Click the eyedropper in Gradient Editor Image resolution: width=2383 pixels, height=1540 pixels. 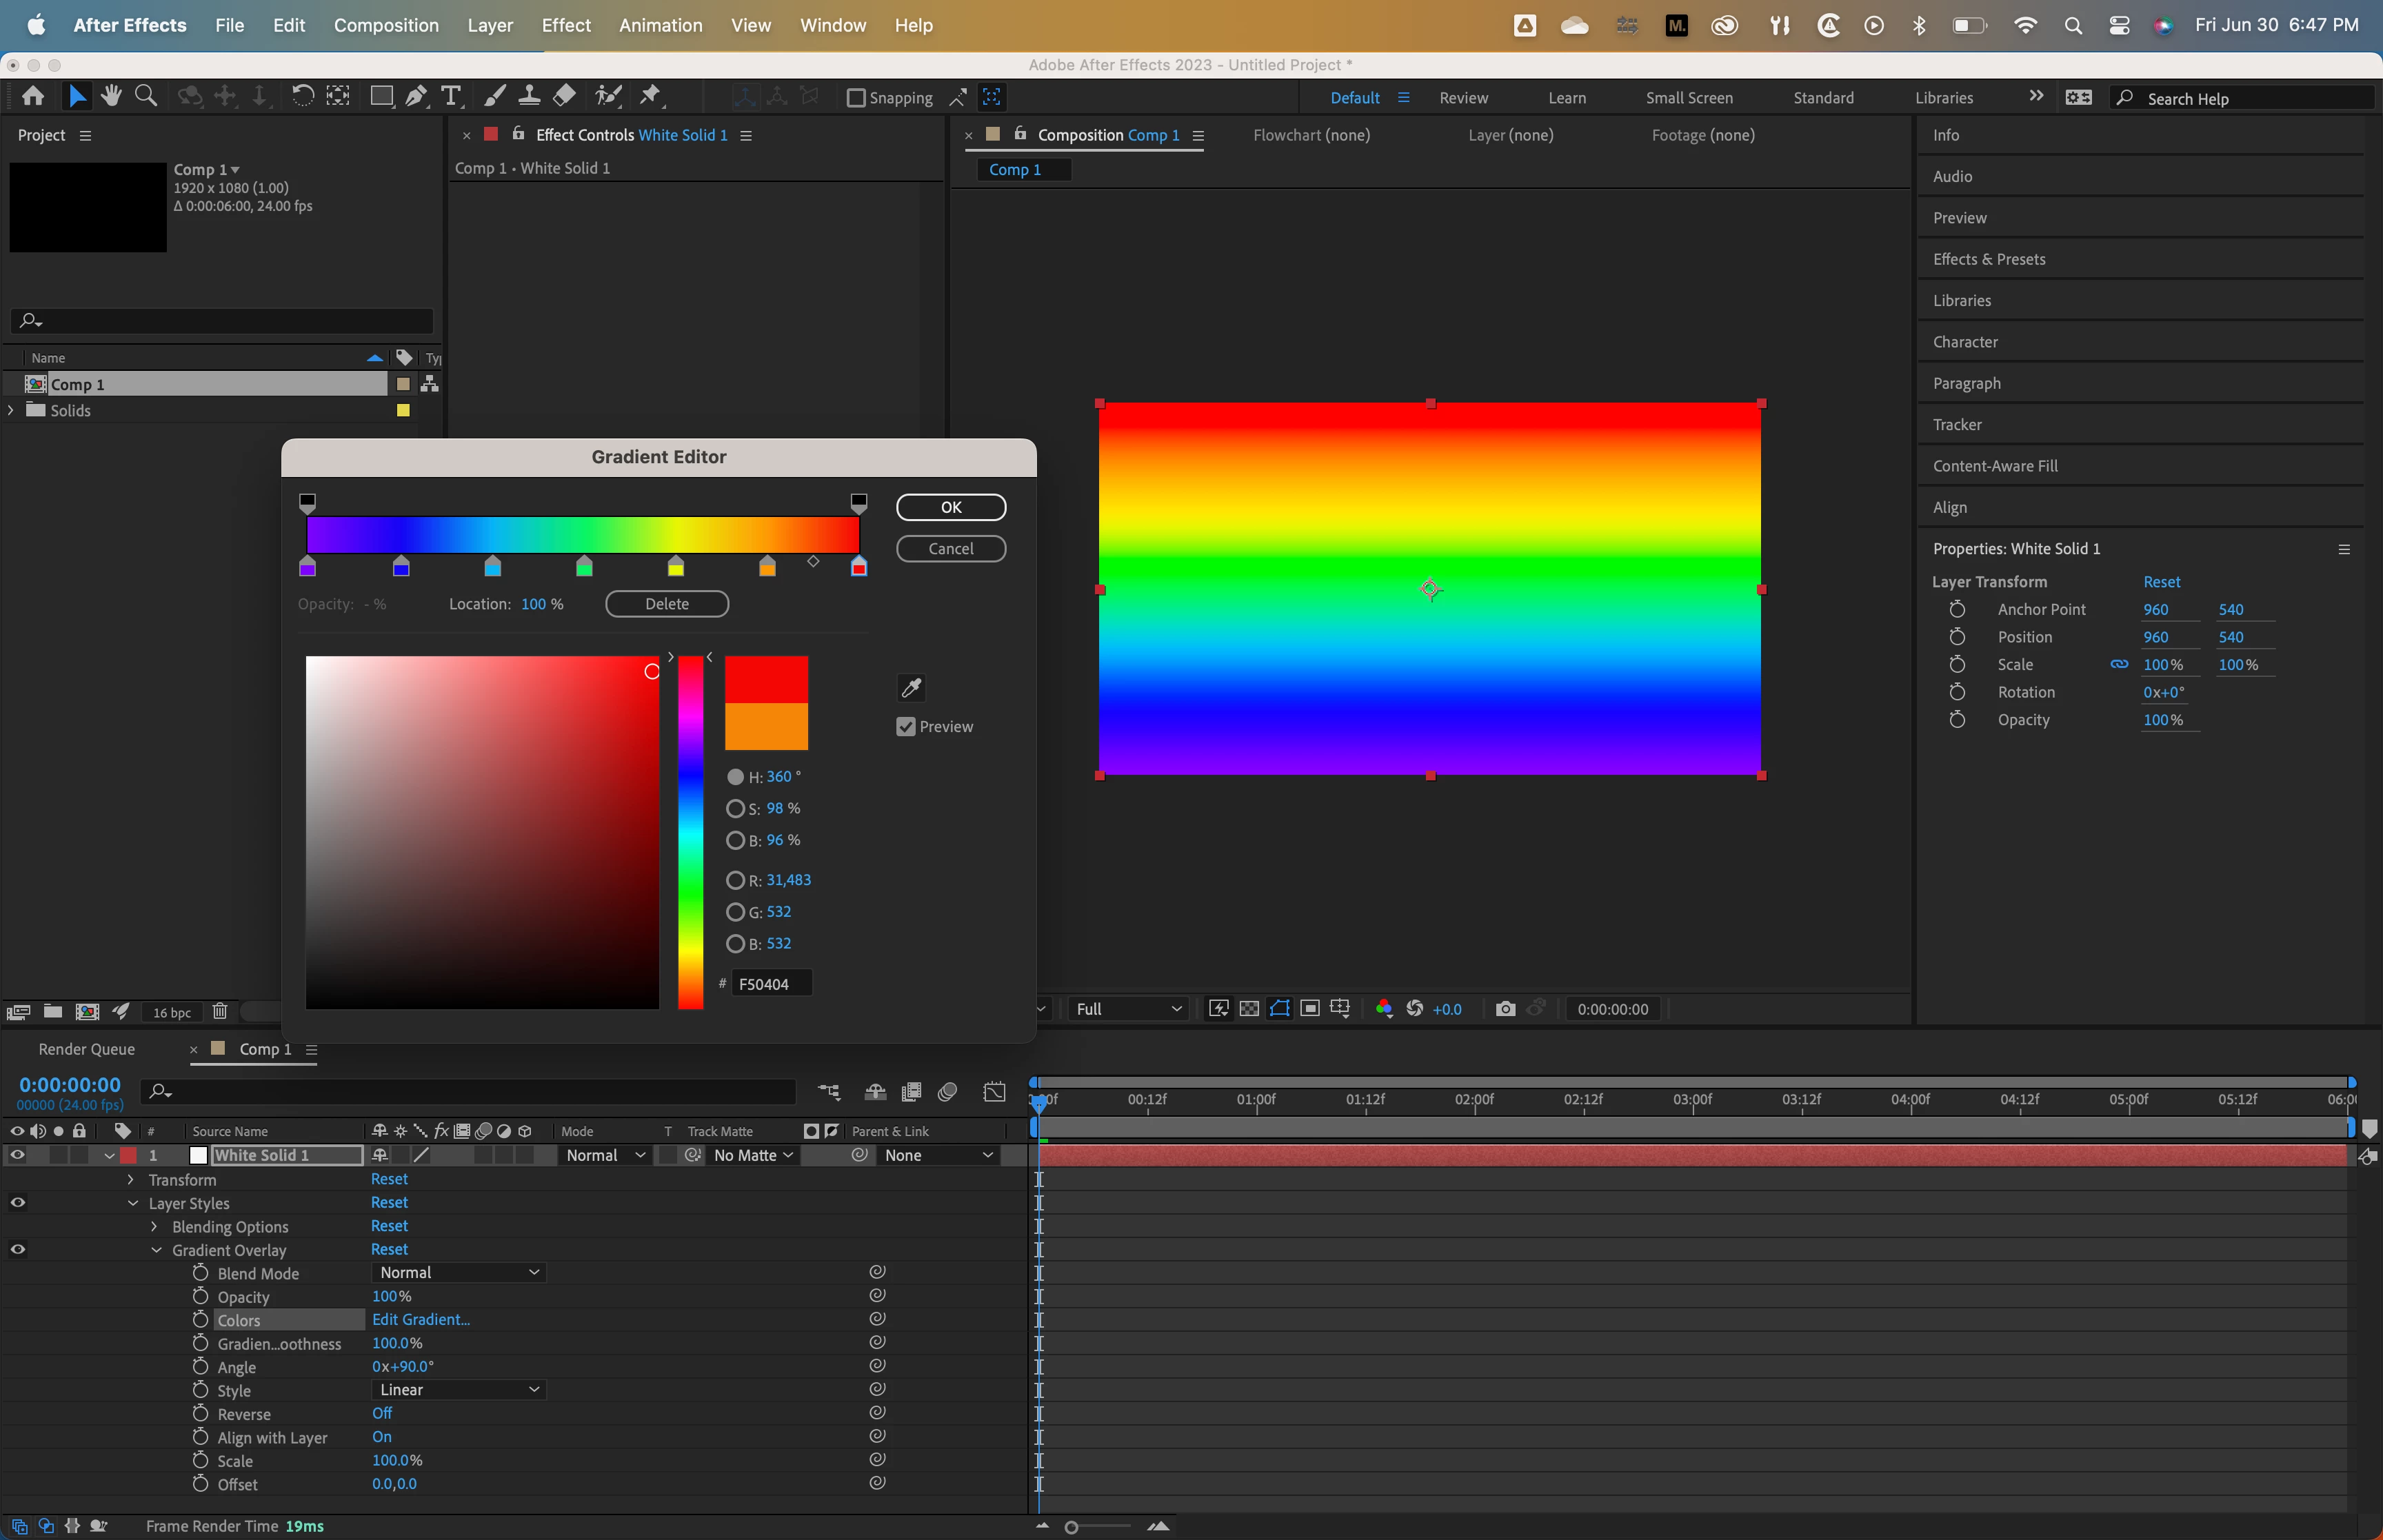911,687
